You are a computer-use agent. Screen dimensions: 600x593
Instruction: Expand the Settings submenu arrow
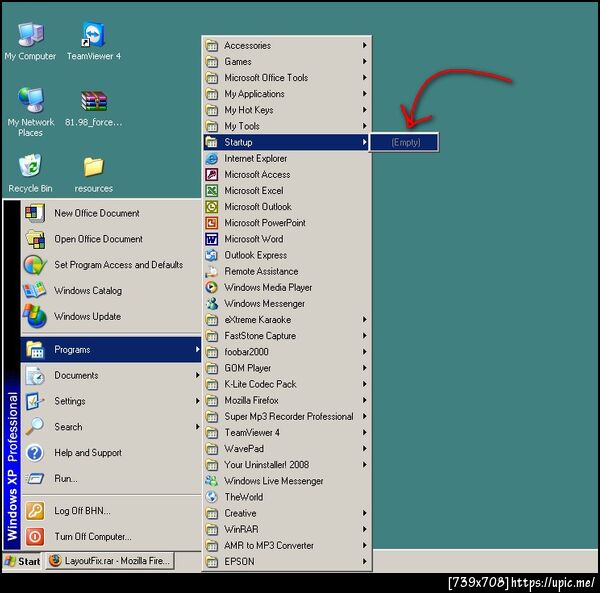pos(197,401)
